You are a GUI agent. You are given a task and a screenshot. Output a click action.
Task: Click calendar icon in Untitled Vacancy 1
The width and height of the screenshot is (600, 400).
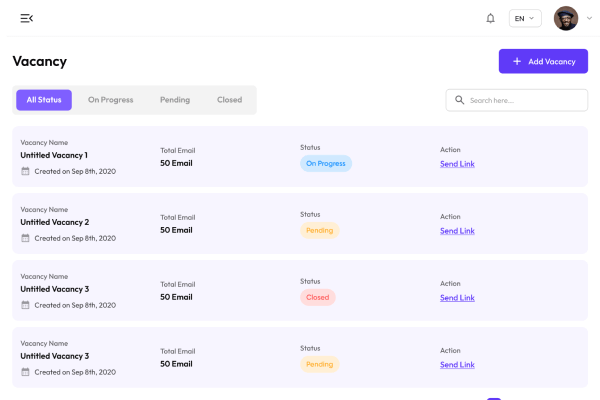tap(25, 171)
